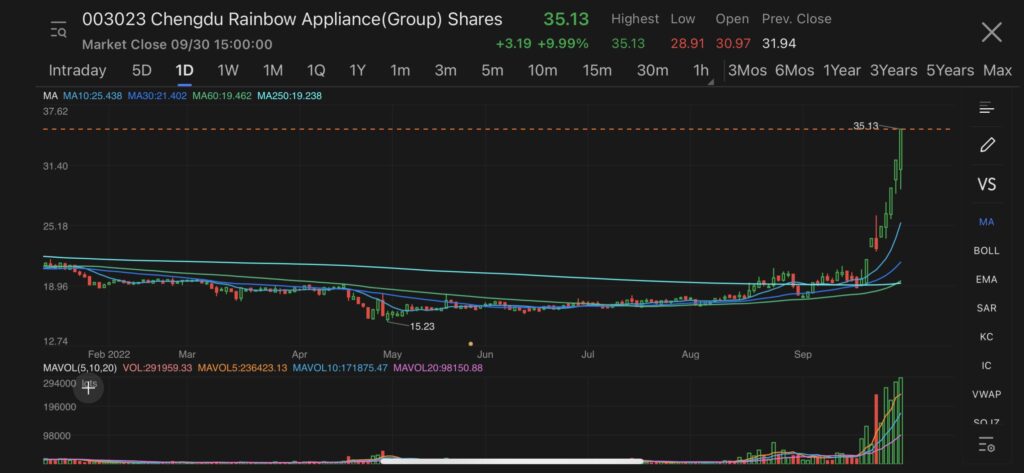Screen dimensions: 1024x473
Task: Switch to the 5D tab
Action: click(x=141, y=71)
